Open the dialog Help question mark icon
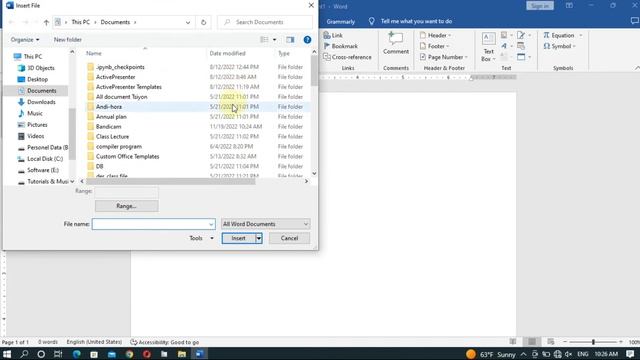Screen dimensions: 640x360 coord(307,40)
